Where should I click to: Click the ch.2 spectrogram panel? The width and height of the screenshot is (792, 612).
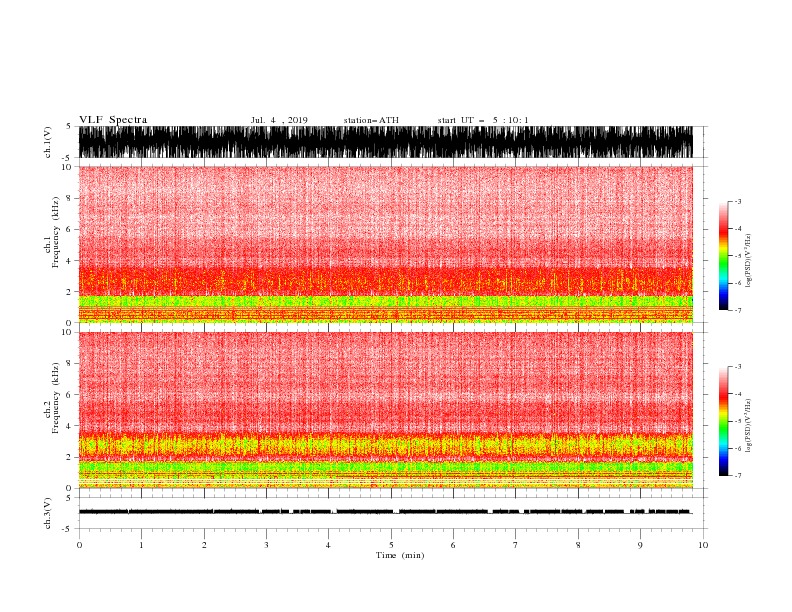pos(386,410)
